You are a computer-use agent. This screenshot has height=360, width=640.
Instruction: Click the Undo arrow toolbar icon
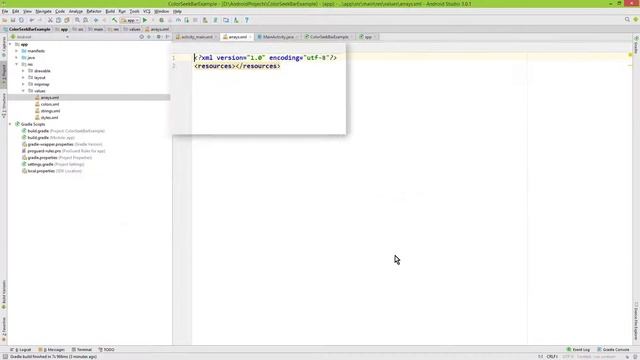[x=32, y=20]
